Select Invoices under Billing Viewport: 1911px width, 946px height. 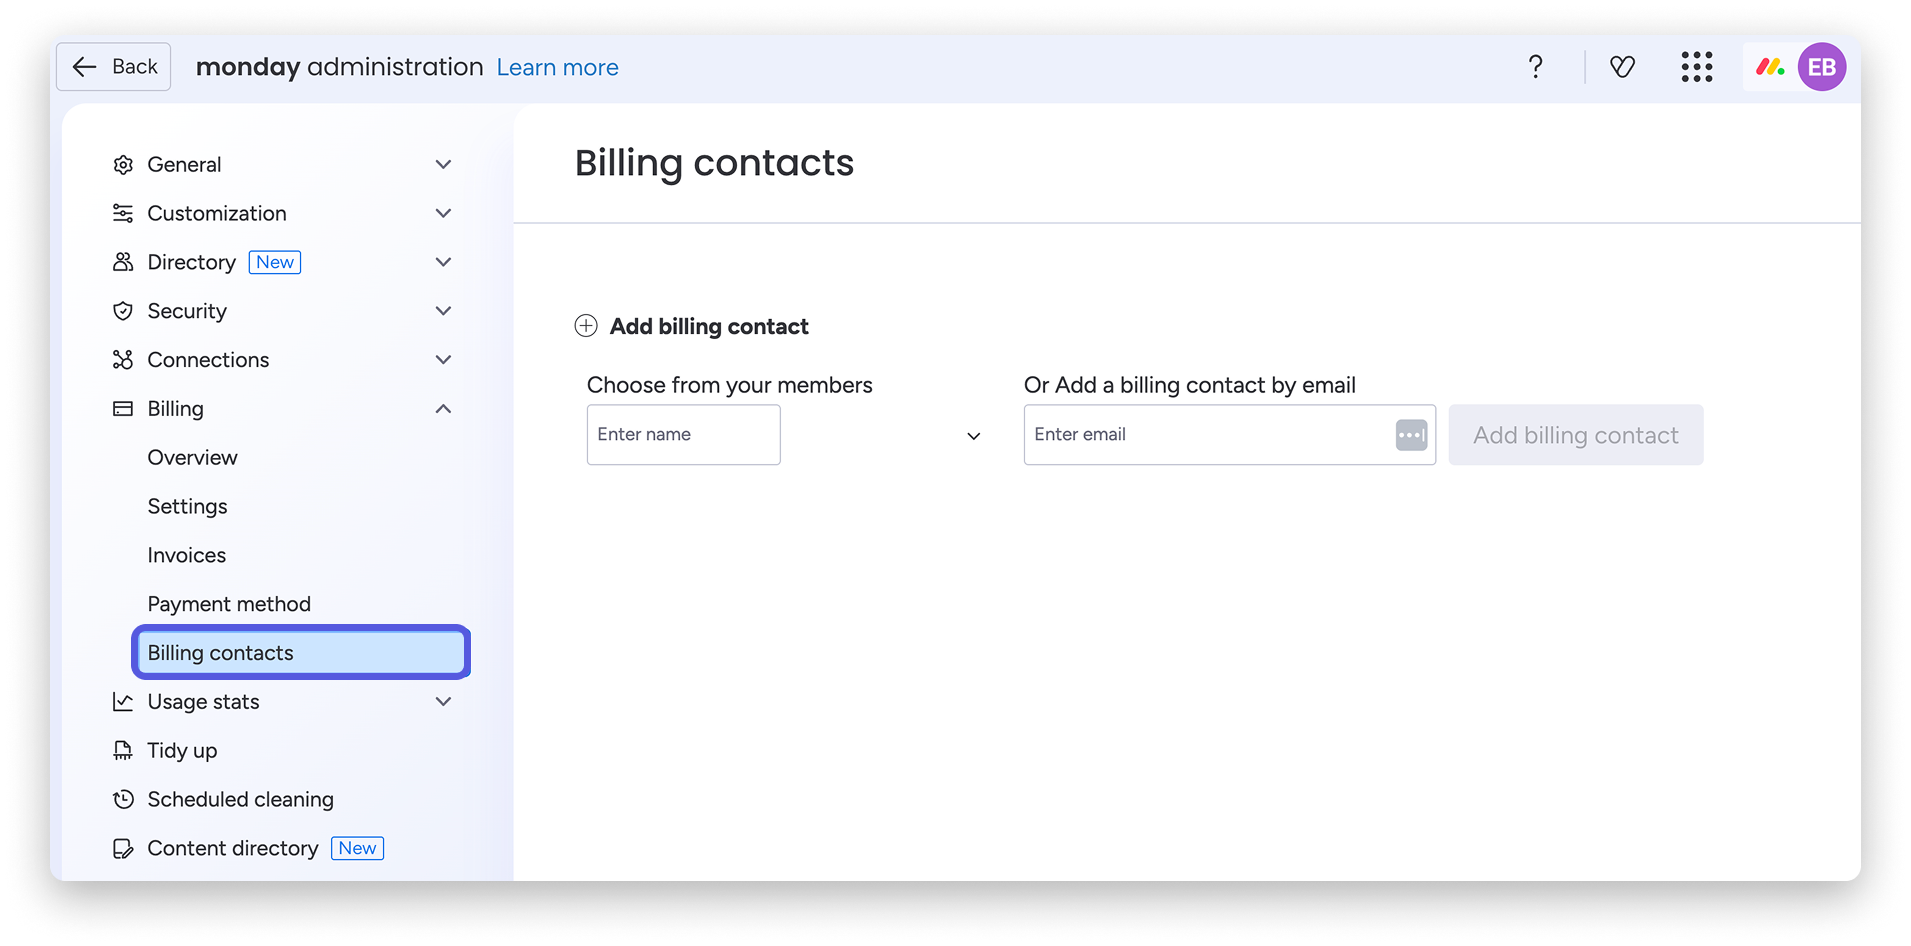pyautogui.click(x=187, y=556)
